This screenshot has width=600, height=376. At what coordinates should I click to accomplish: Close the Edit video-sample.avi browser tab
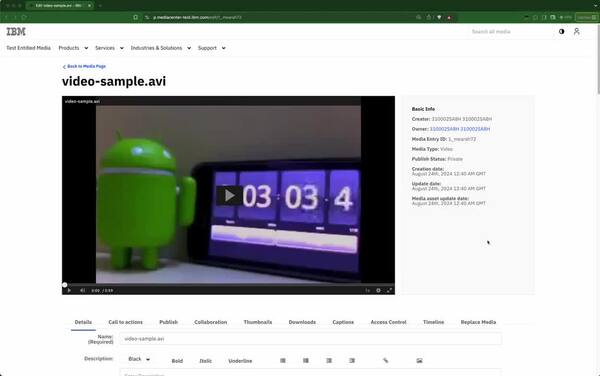click(x=89, y=5)
